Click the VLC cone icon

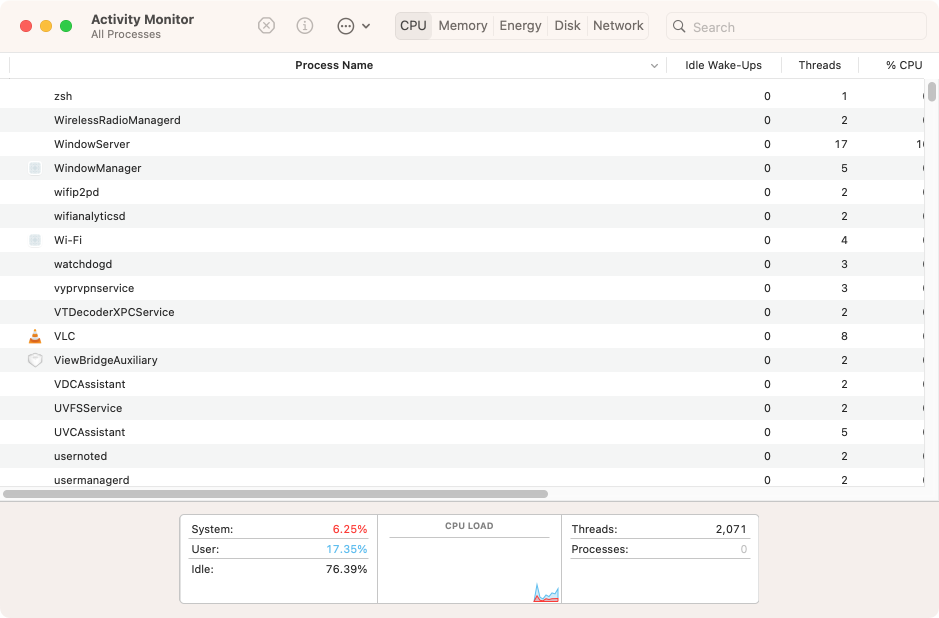35,336
